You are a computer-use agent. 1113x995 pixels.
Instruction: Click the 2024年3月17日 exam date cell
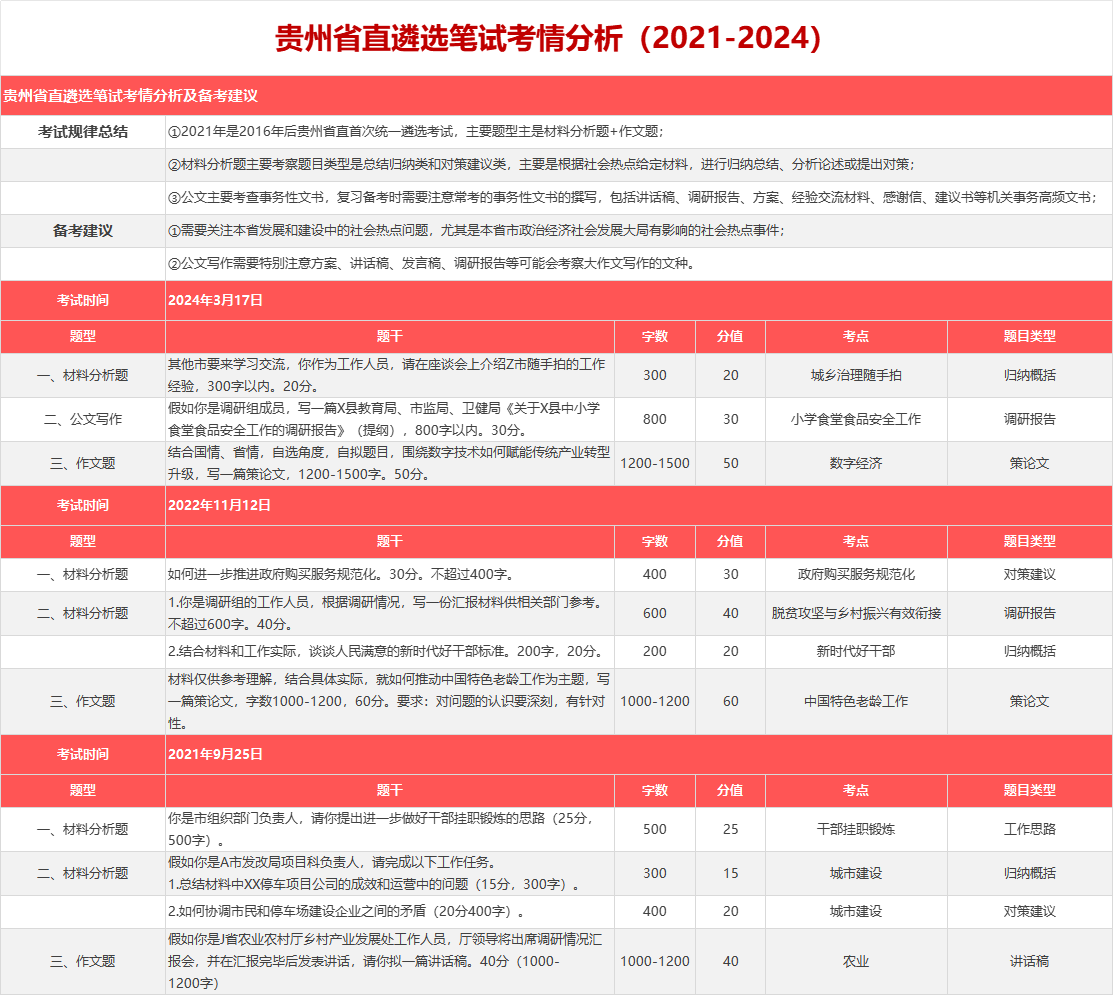click(x=216, y=299)
